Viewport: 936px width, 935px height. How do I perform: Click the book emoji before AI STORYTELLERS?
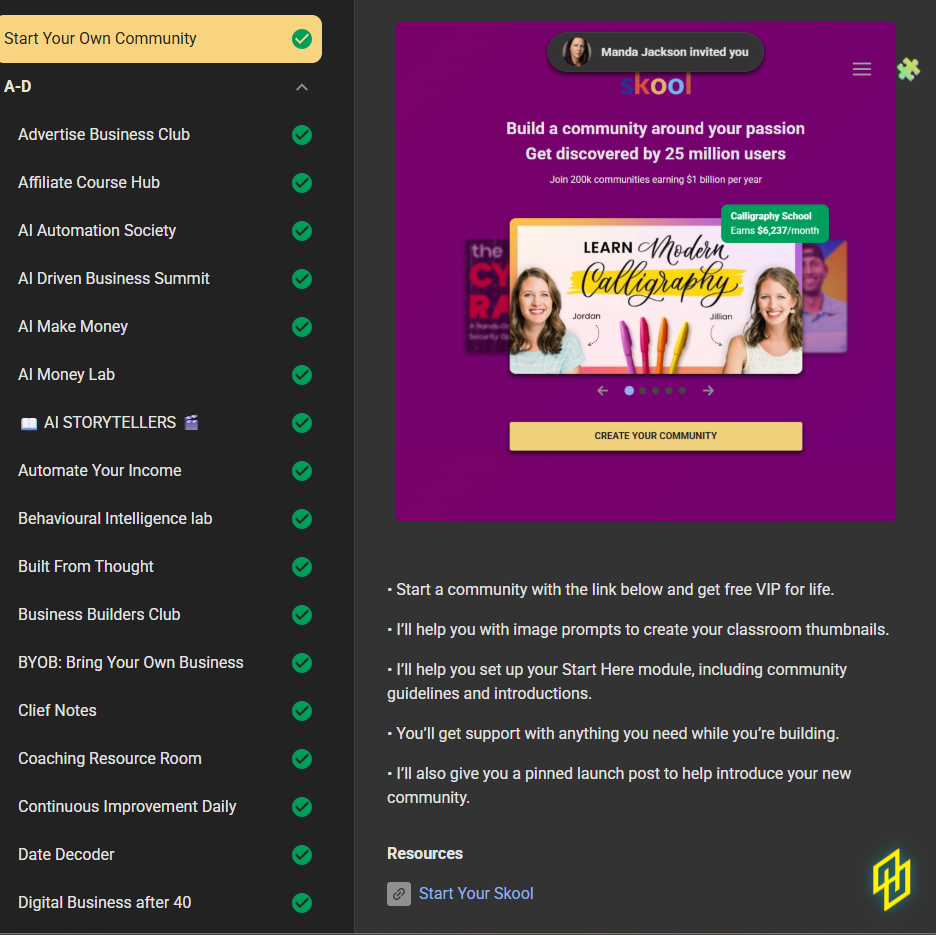(29, 423)
